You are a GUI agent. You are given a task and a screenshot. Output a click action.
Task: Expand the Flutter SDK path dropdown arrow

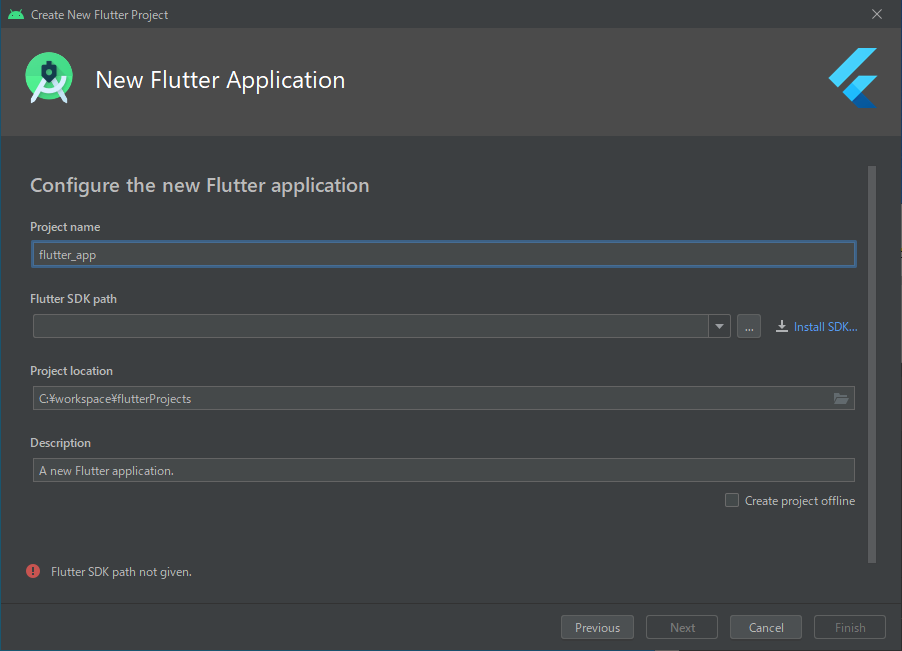(719, 326)
